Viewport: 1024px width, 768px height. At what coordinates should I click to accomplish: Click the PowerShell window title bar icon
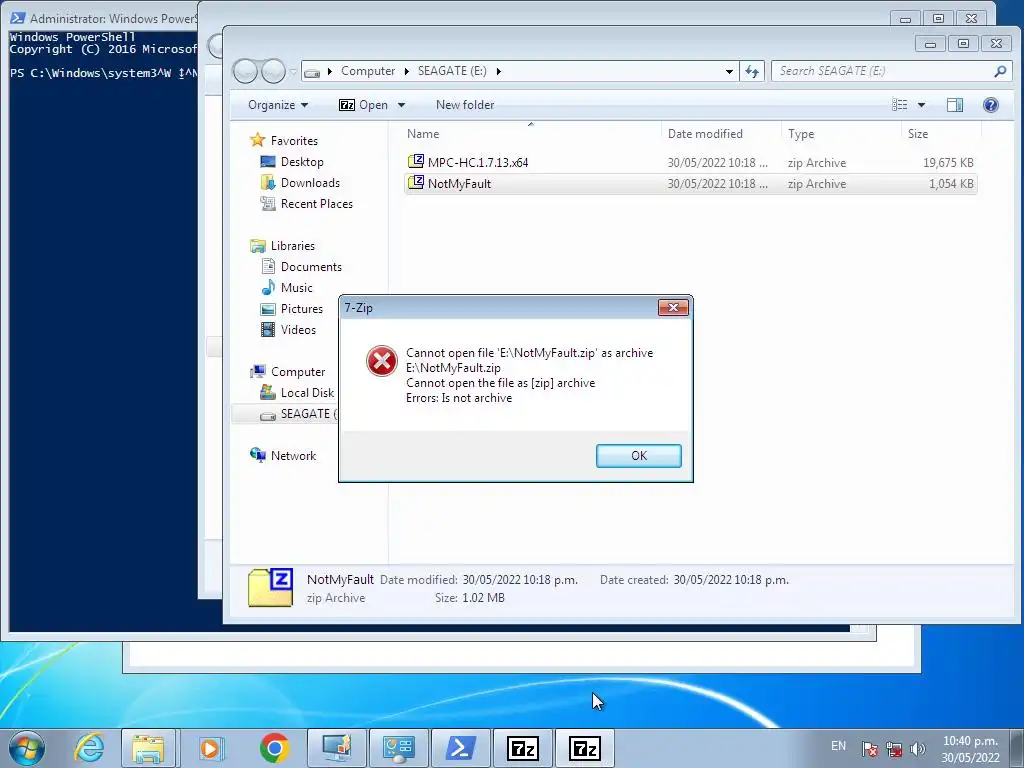pos(18,18)
